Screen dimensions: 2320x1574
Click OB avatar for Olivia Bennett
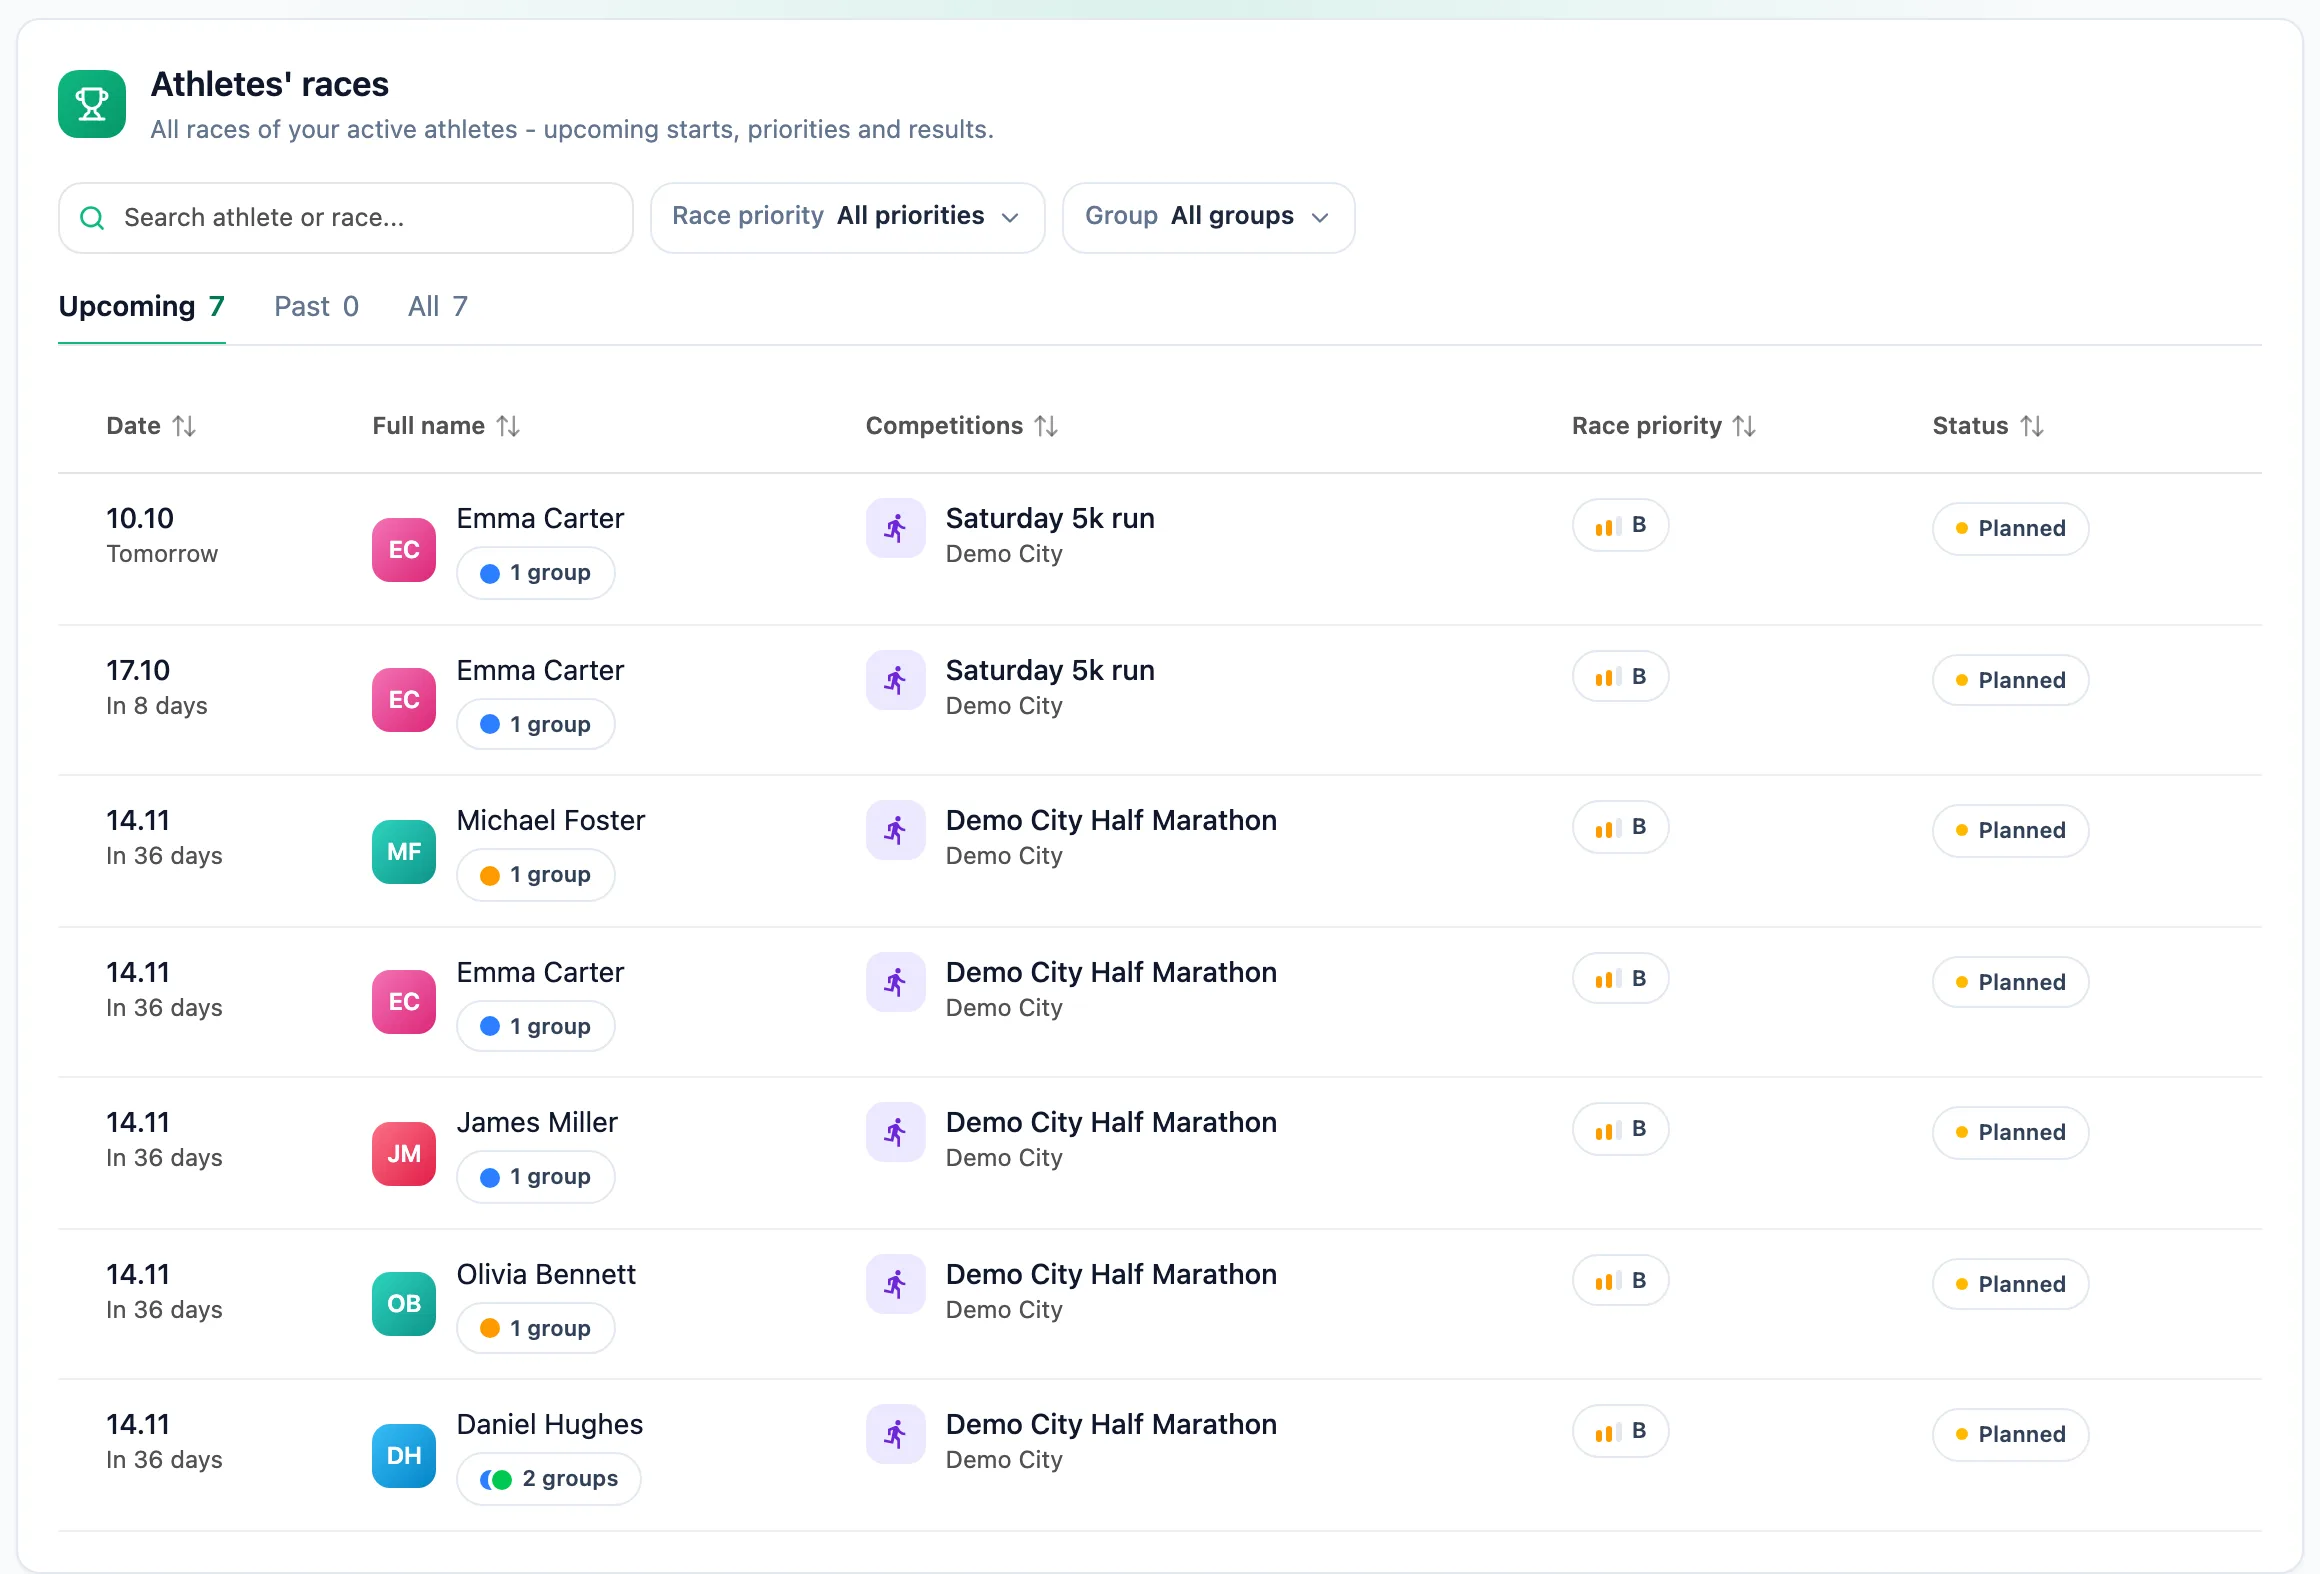coord(404,1304)
